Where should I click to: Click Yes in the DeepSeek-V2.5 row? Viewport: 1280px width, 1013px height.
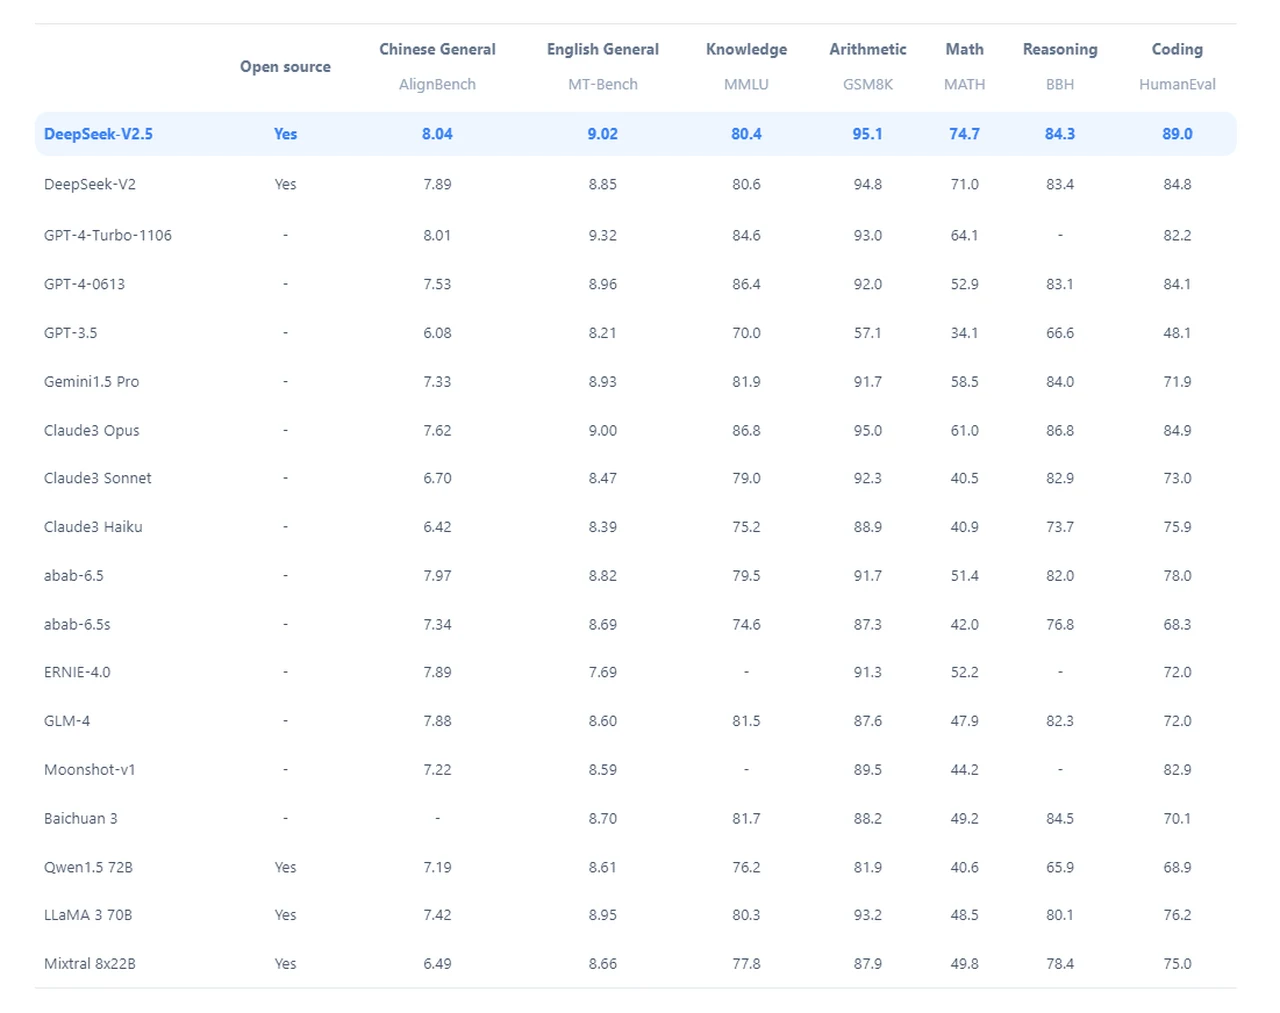point(285,134)
